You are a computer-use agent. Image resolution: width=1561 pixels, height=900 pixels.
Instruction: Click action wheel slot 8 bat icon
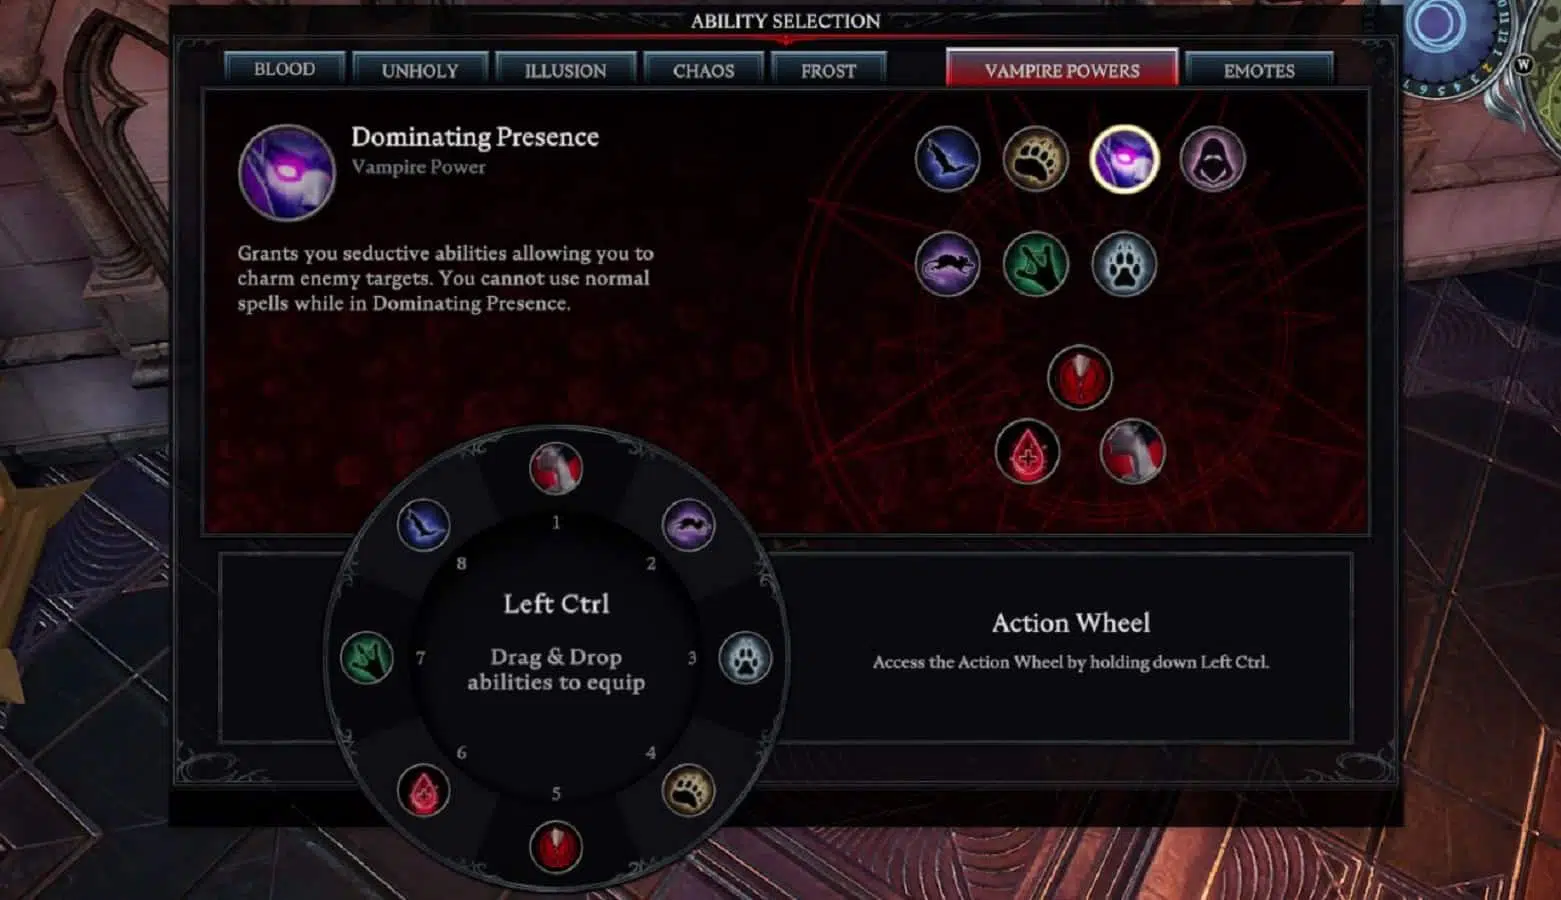pos(423,524)
